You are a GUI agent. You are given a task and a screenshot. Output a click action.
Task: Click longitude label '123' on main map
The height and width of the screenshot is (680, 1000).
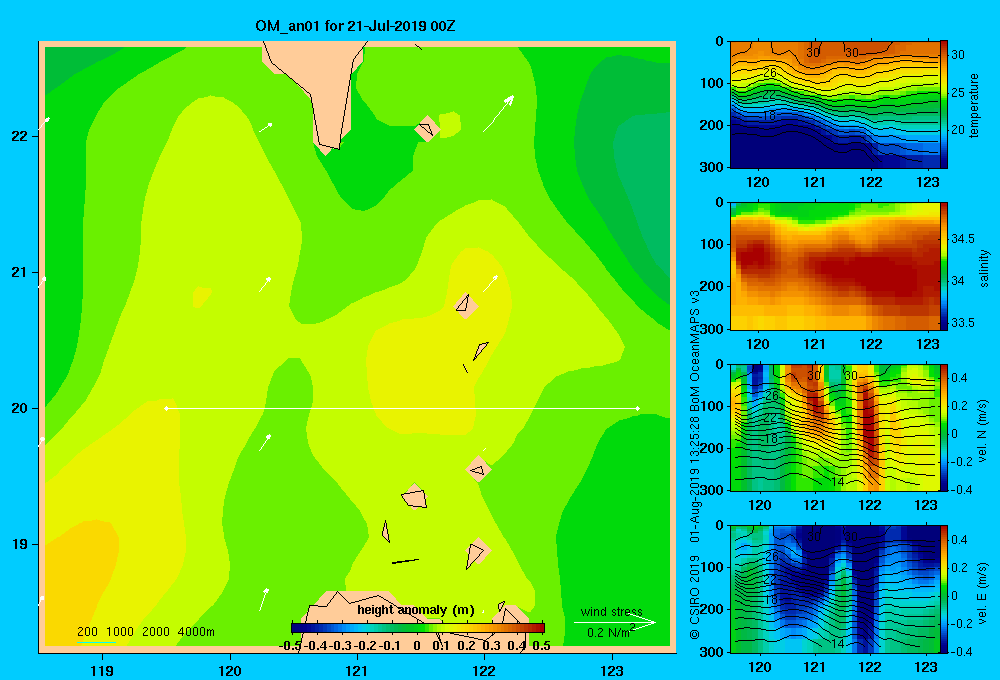tap(612, 670)
